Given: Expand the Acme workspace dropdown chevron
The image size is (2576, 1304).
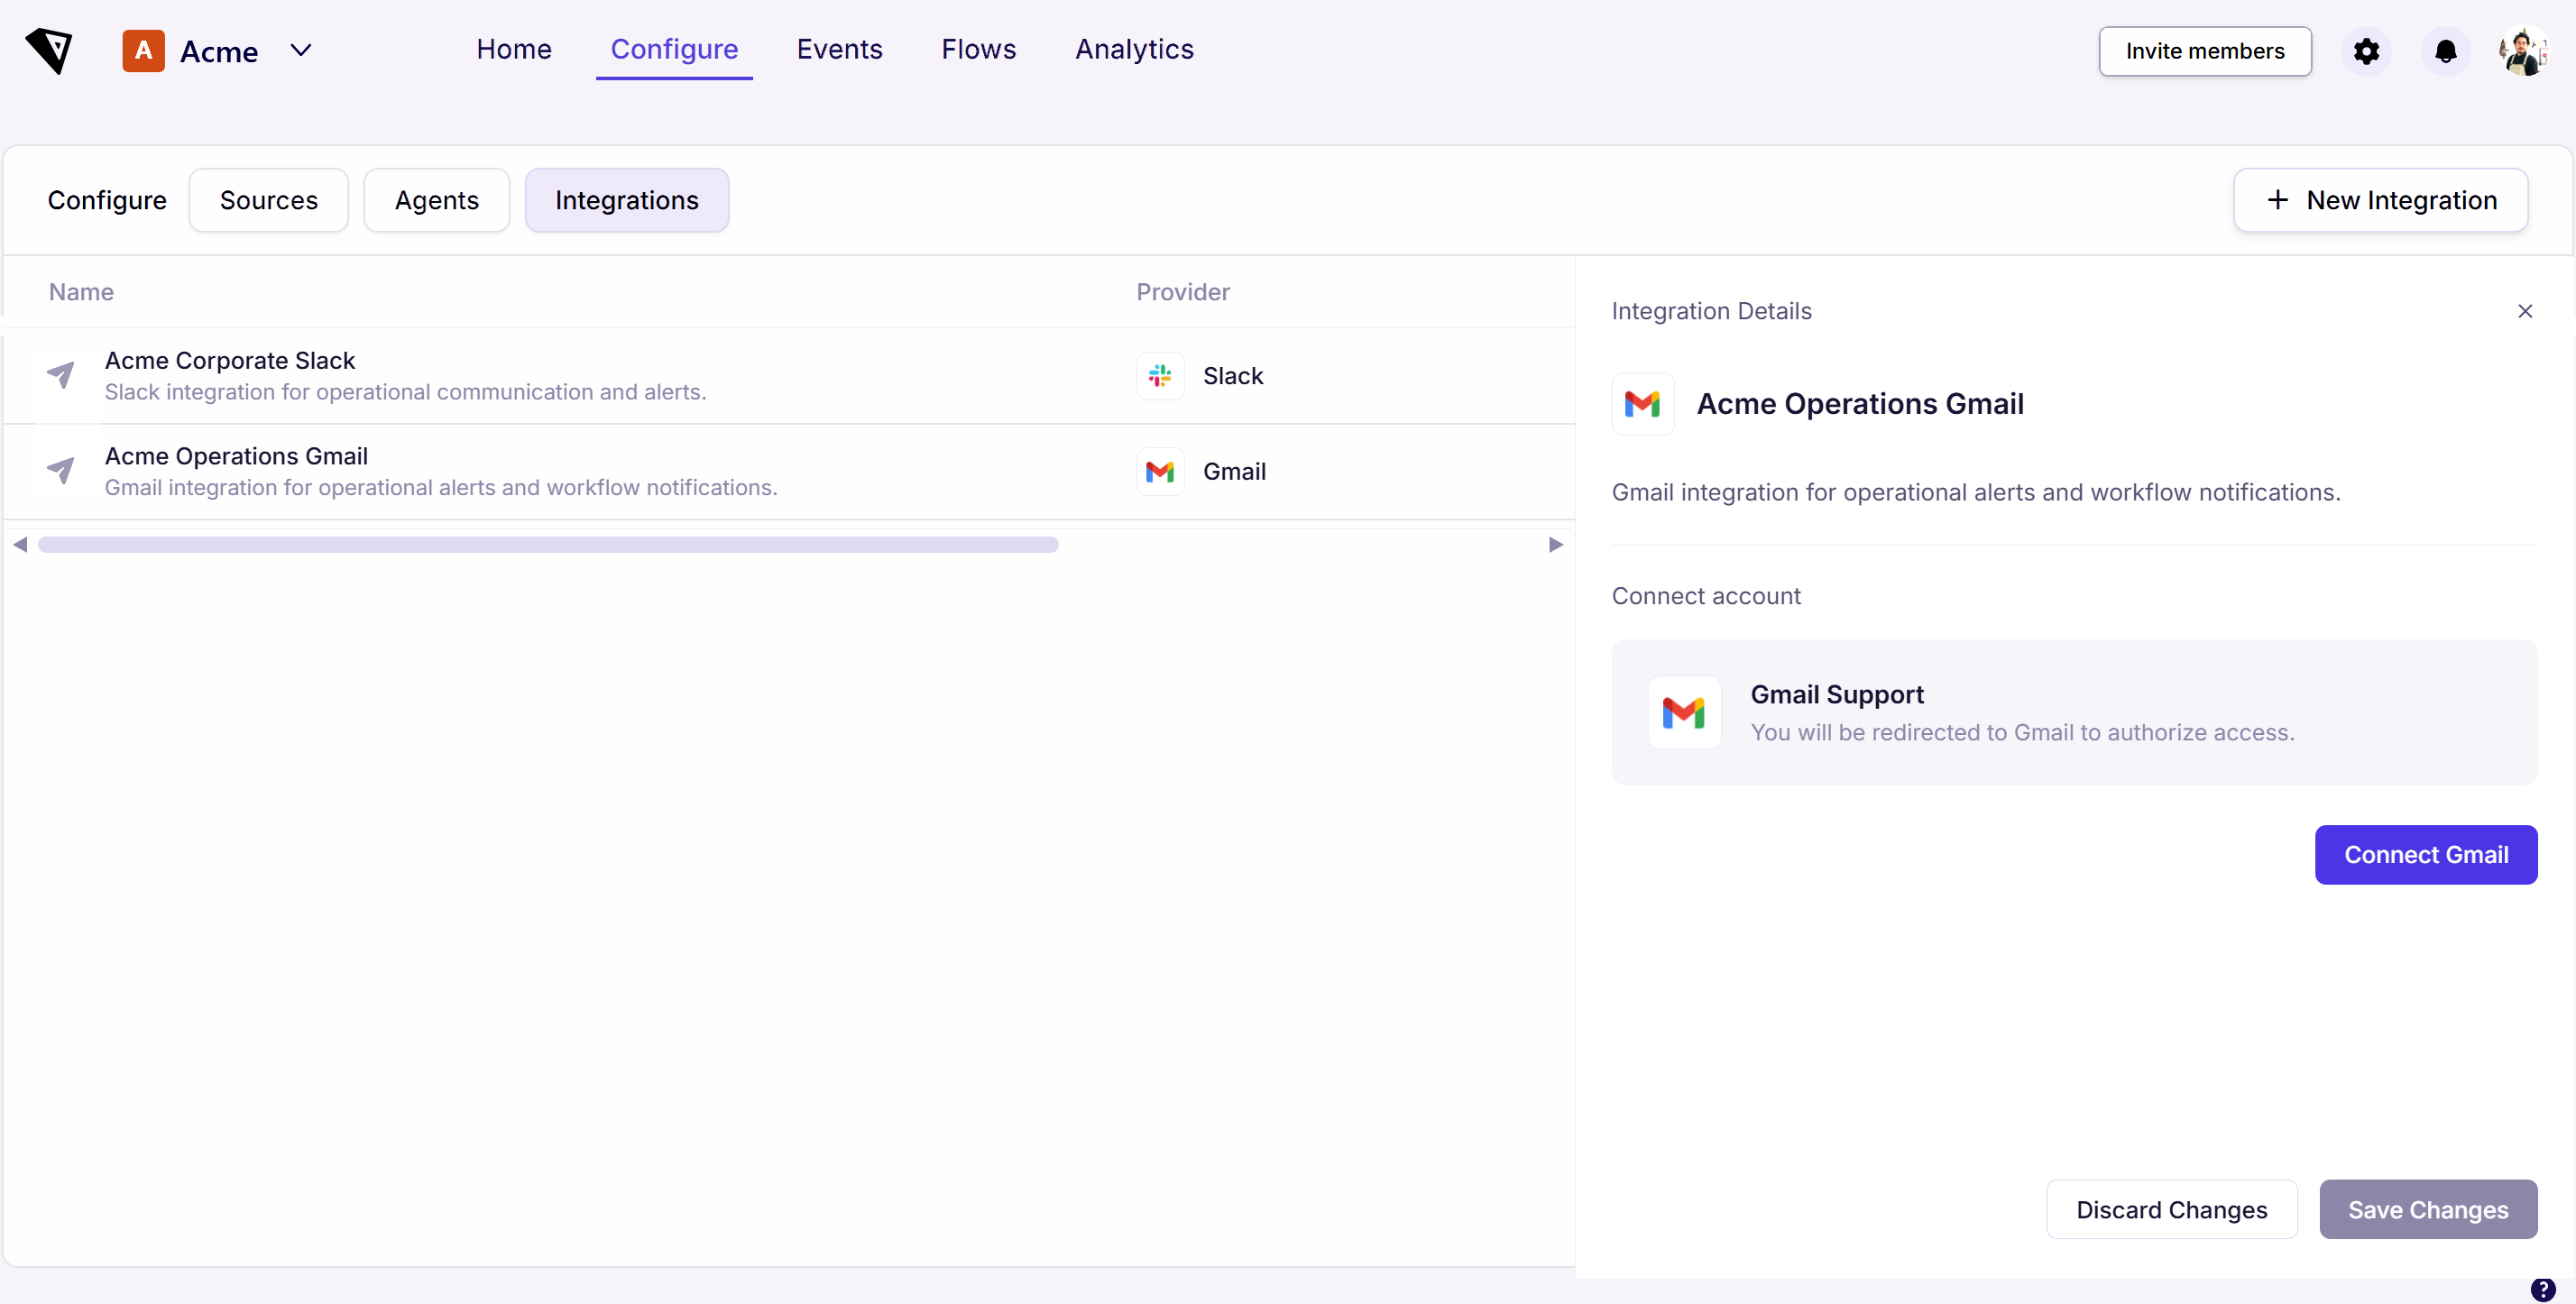Looking at the screenshot, I should 301,50.
